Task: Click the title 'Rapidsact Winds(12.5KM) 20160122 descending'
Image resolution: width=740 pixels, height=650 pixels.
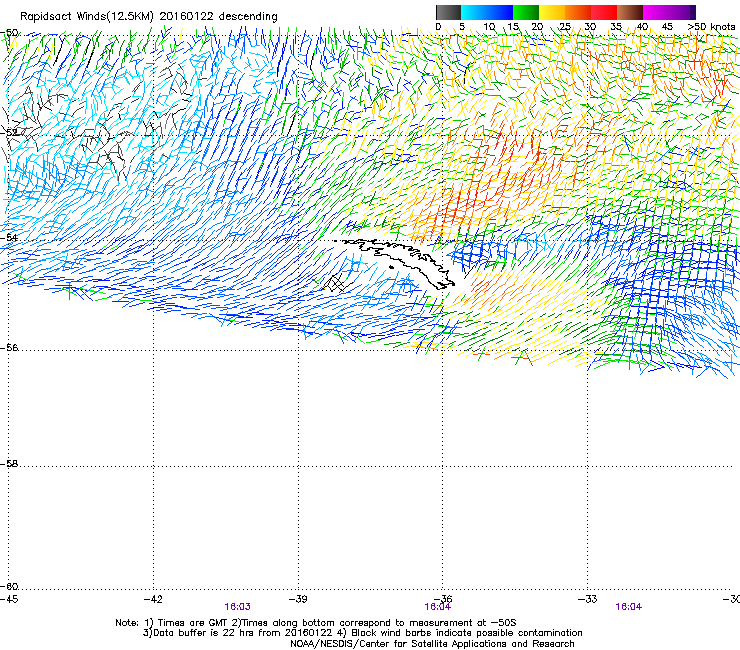Action: [149, 17]
